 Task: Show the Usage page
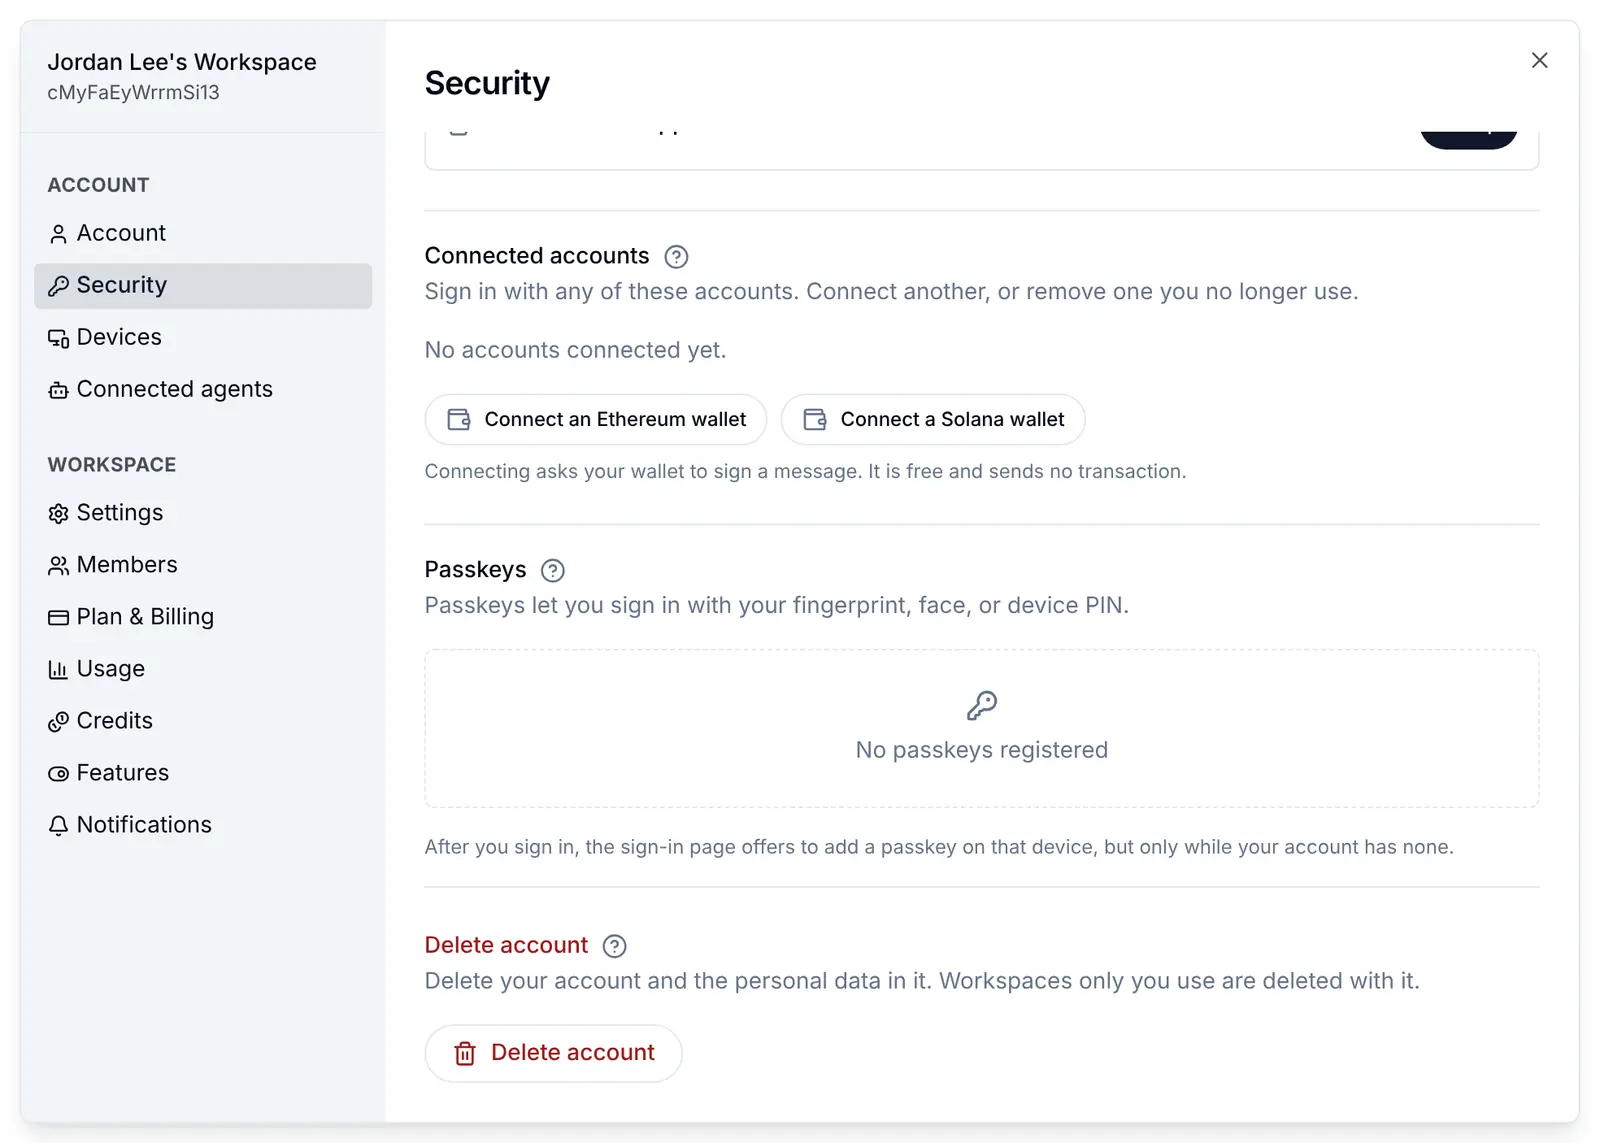pyautogui.click(x=203, y=669)
